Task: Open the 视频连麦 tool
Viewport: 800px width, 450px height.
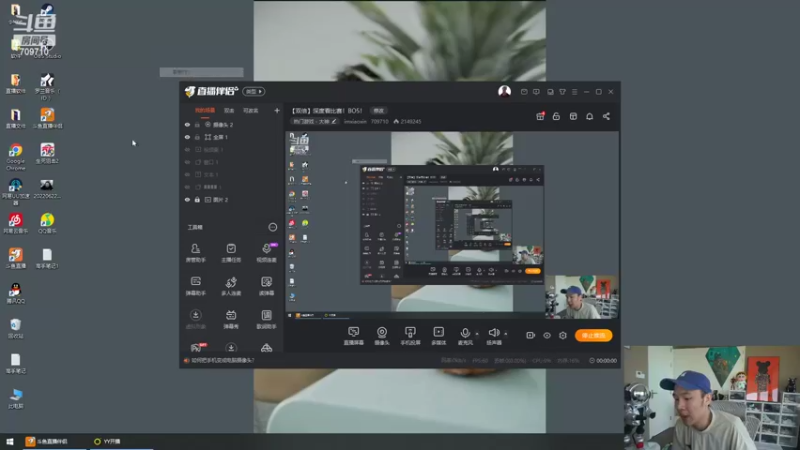Action: tap(266, 253)
